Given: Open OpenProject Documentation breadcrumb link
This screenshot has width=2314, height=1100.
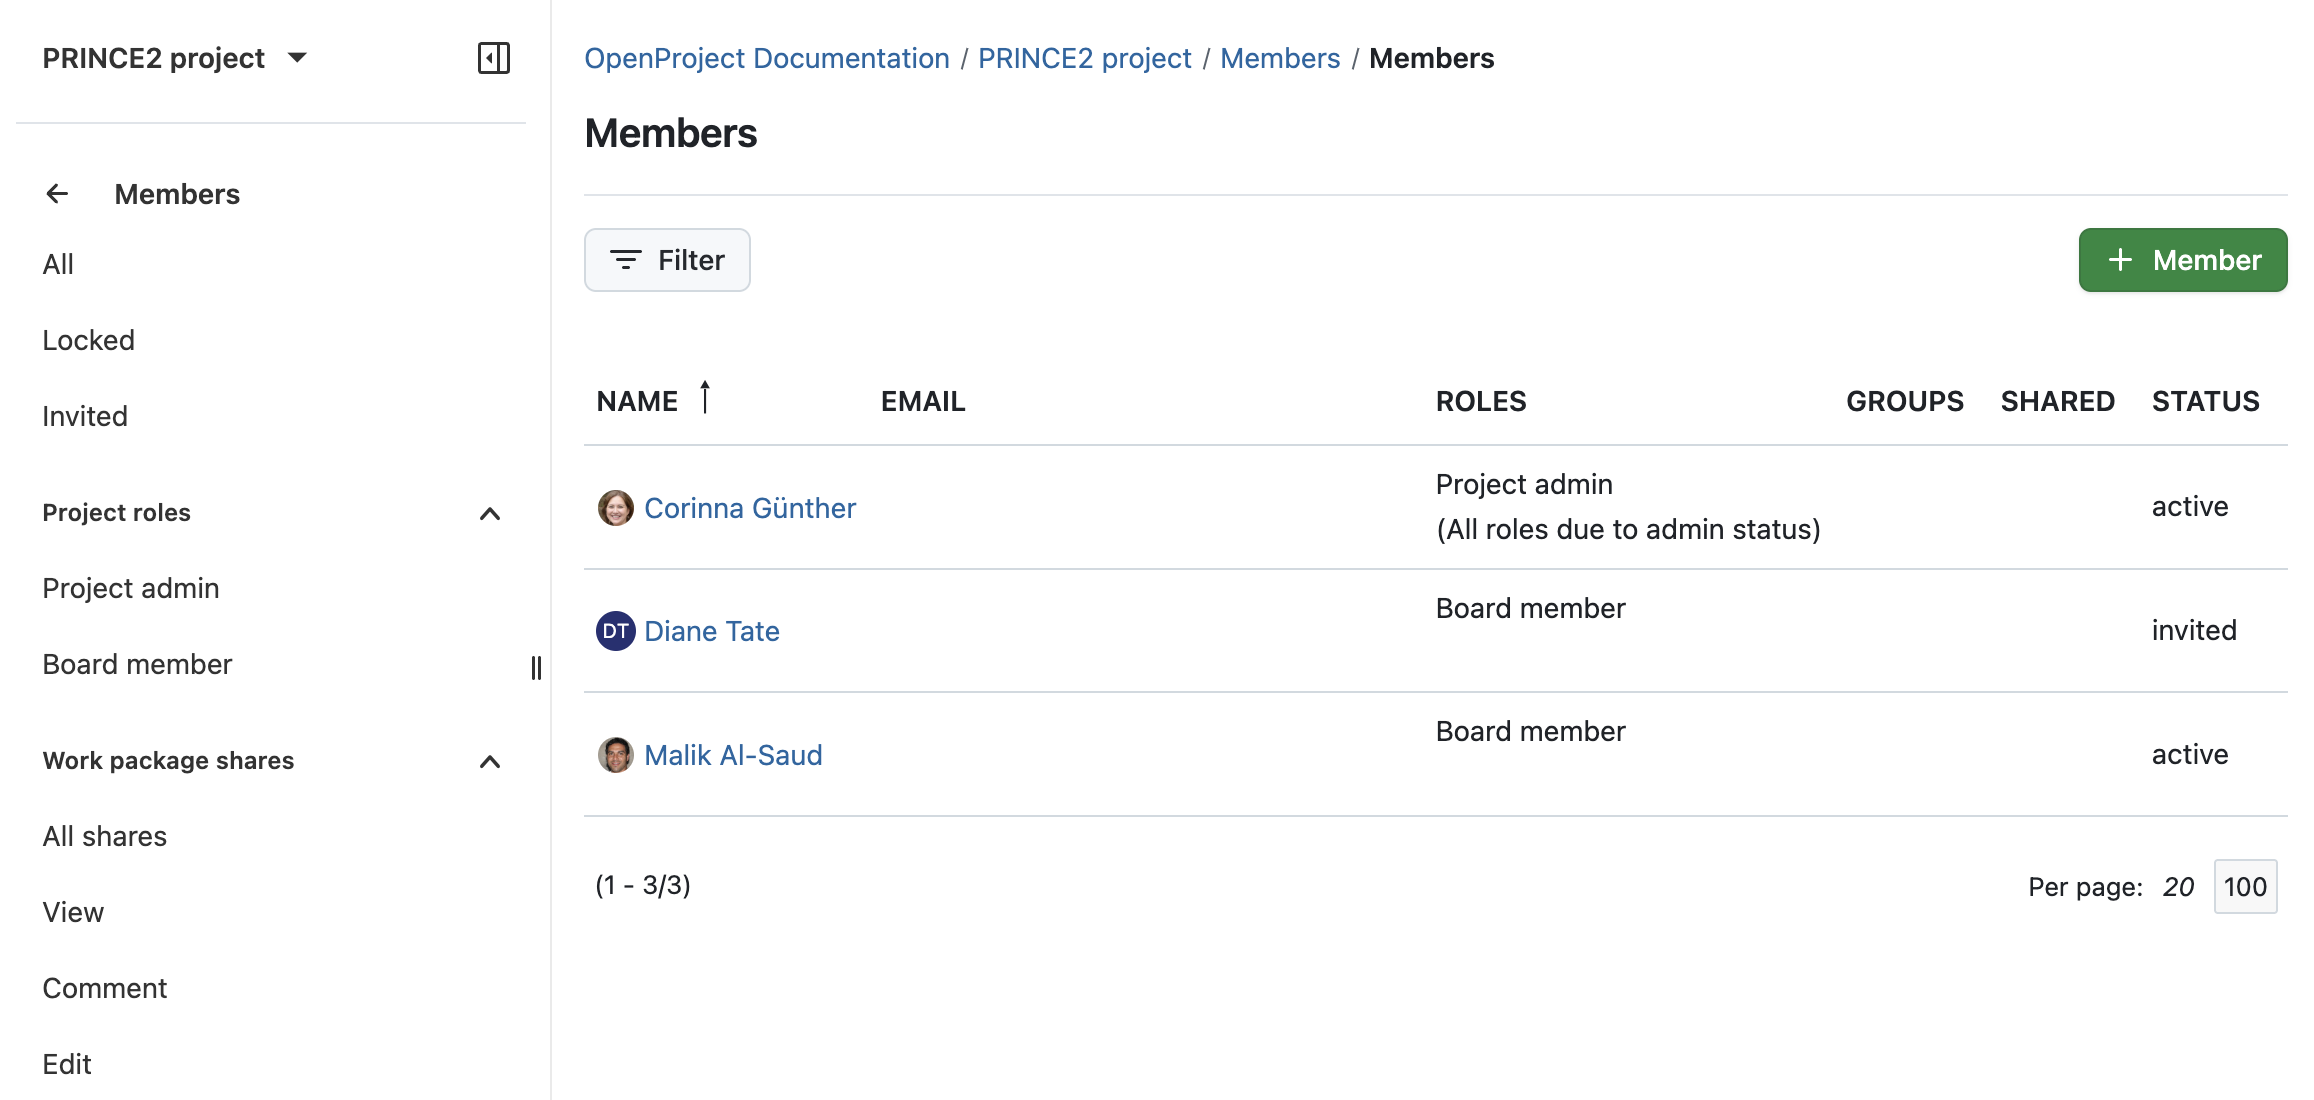Looking at the screenshot, I should 766,58.
